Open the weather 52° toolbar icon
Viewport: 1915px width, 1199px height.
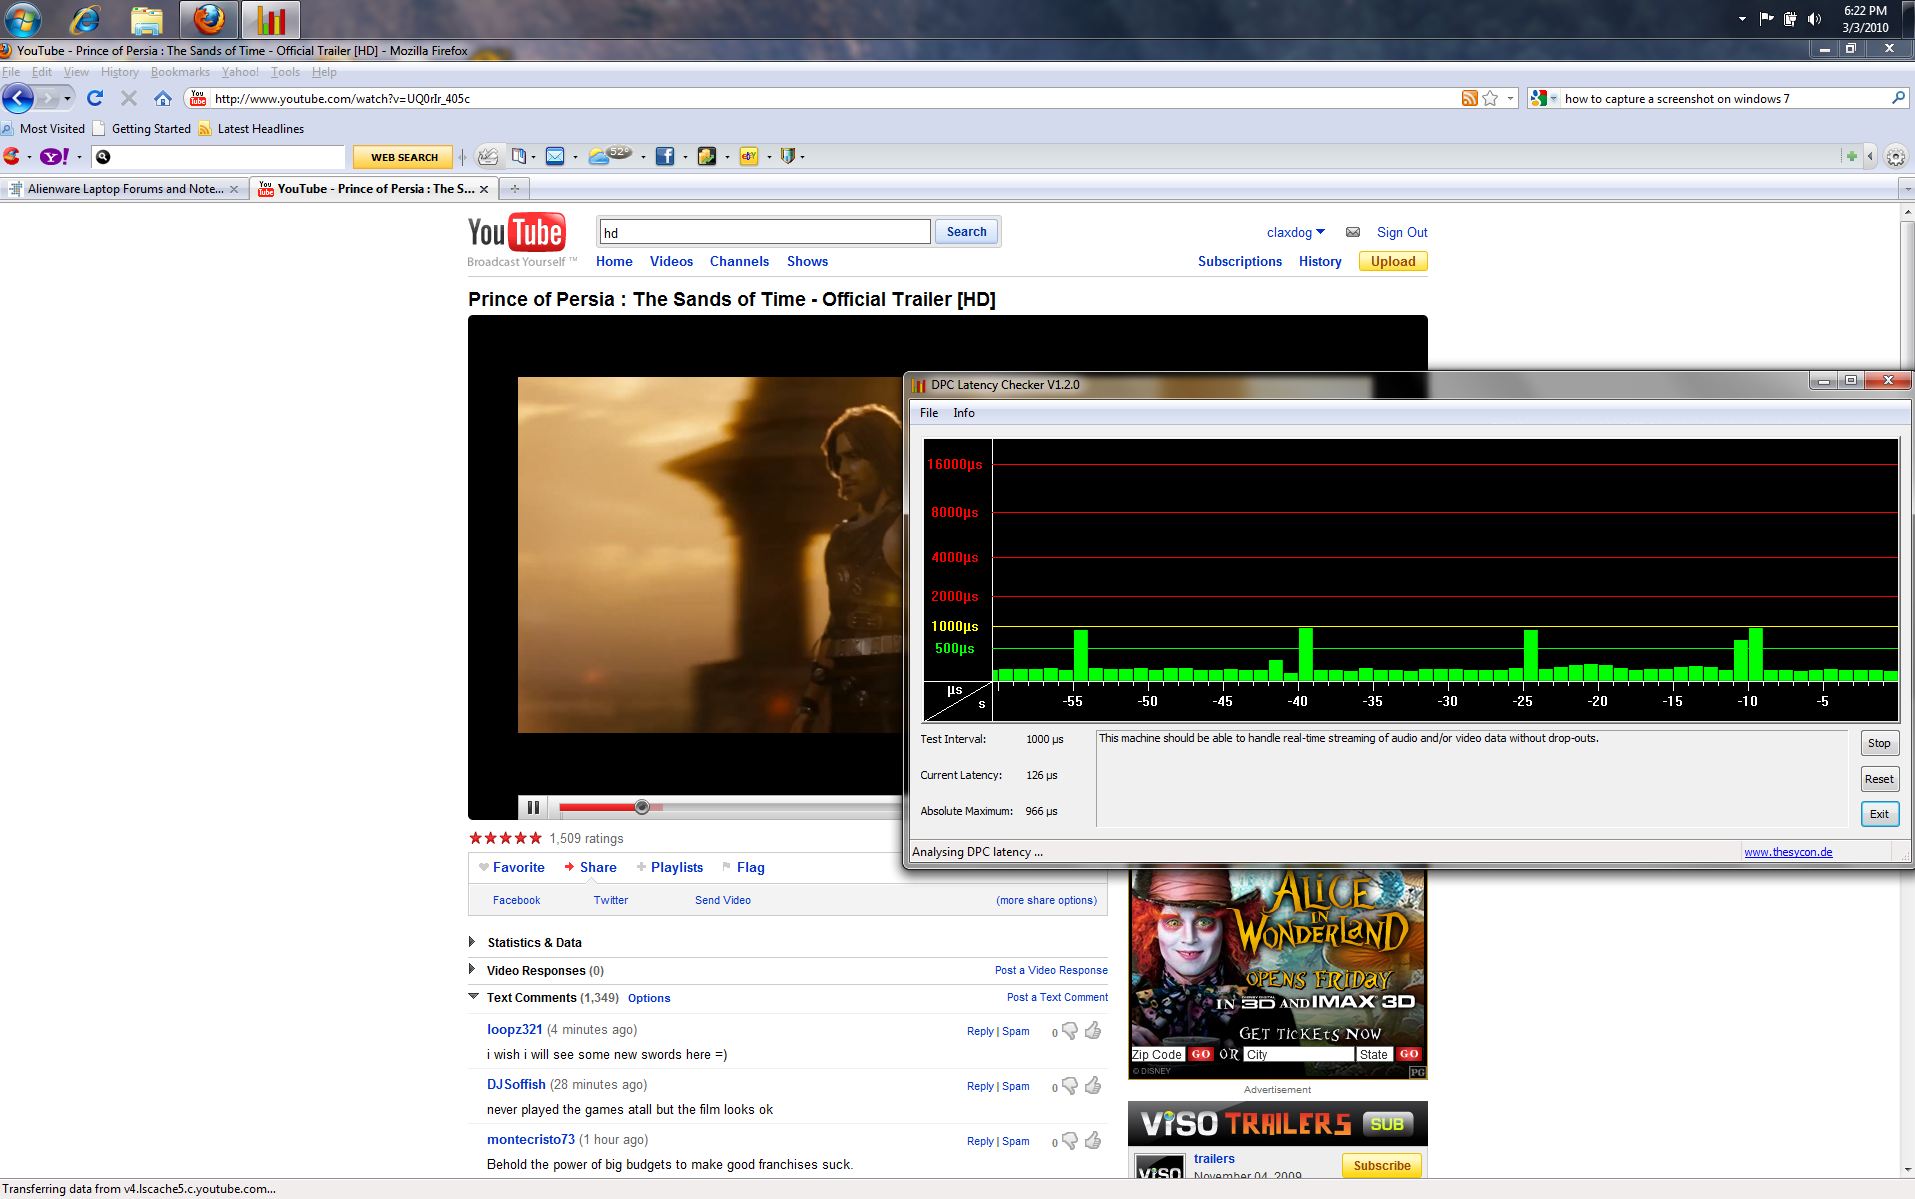pyautogui.click(x=610, y=155)
